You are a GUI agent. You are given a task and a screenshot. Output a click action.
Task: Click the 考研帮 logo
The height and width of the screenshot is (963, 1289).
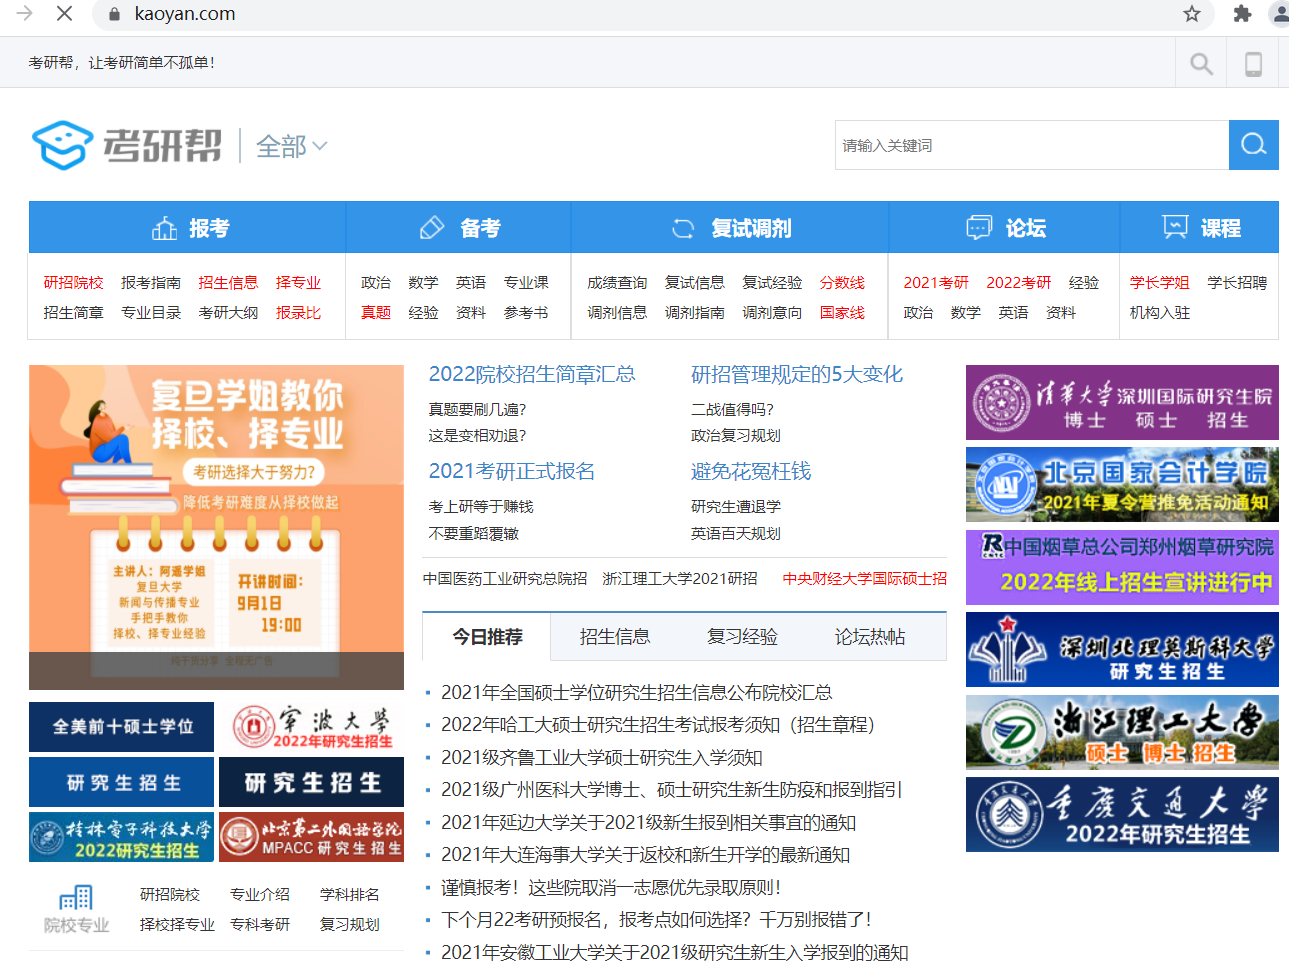[x=127, y=146]
